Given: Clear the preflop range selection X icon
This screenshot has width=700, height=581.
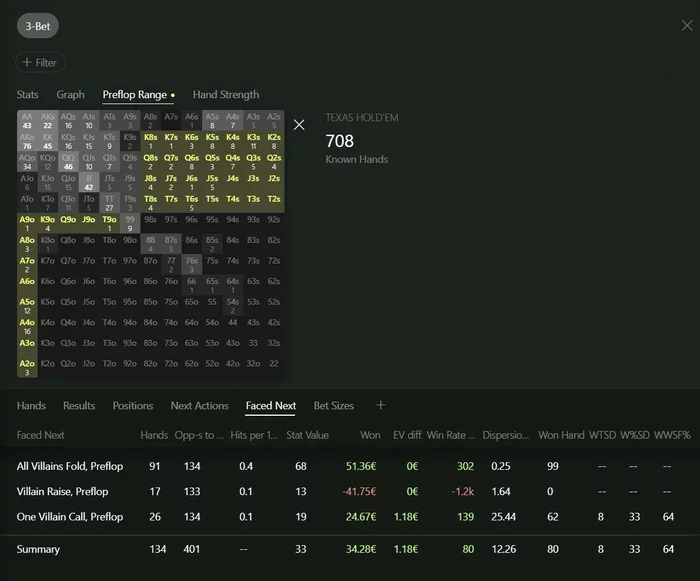Looking at the screenshot, I should tap(299, 125).
